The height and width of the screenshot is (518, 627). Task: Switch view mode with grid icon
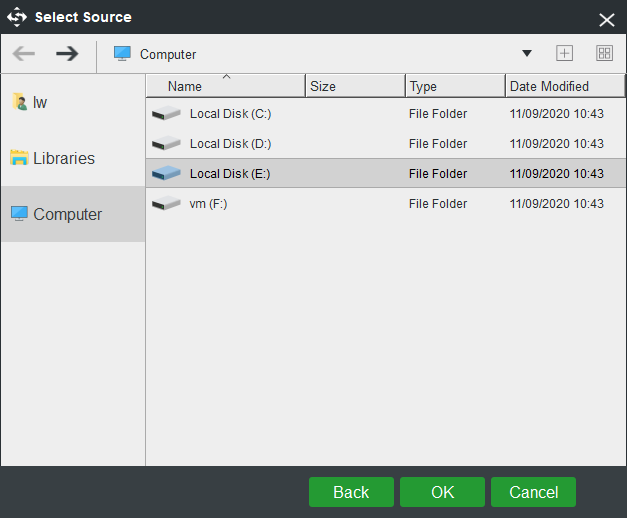click(x=604, y=53)
